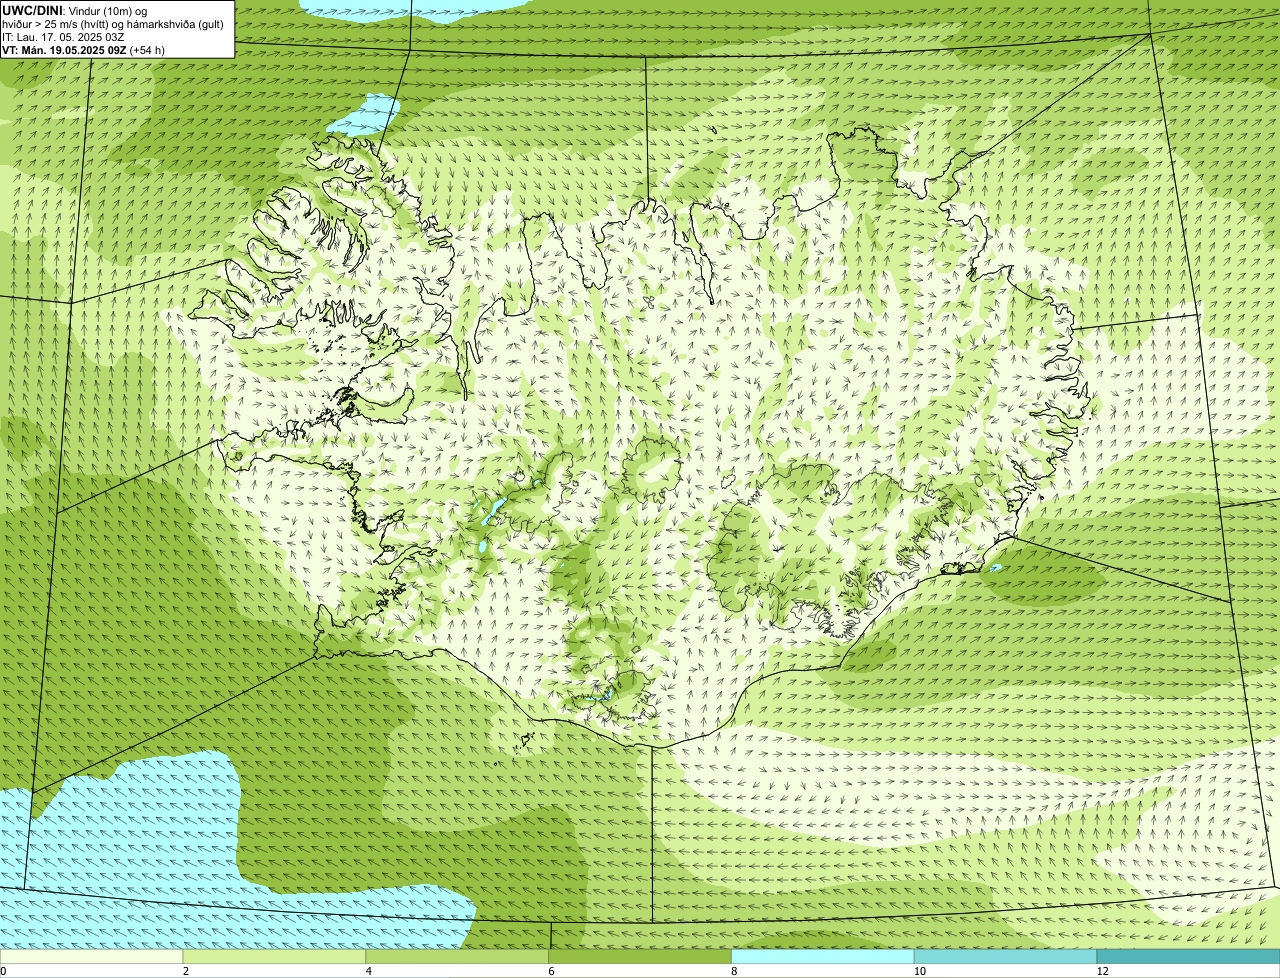Click the dark green 6–8 color scale segment
Screen dimensions: 1280x978
[640, 956]
